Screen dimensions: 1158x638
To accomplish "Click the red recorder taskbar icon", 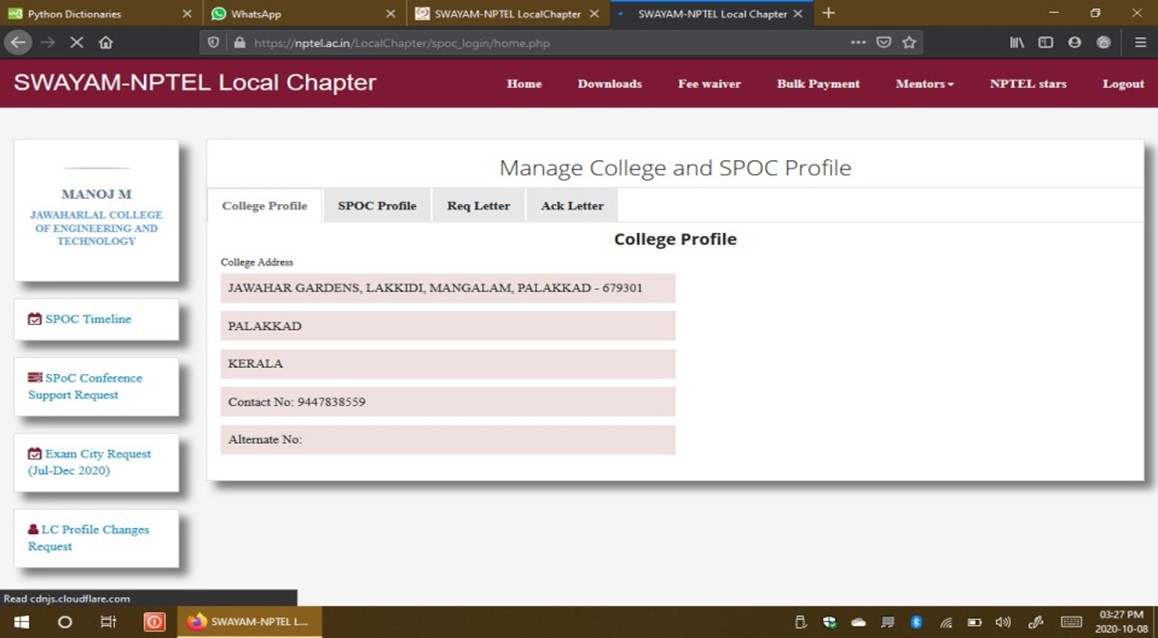I will pyautogui.click(x=154, y=622).
